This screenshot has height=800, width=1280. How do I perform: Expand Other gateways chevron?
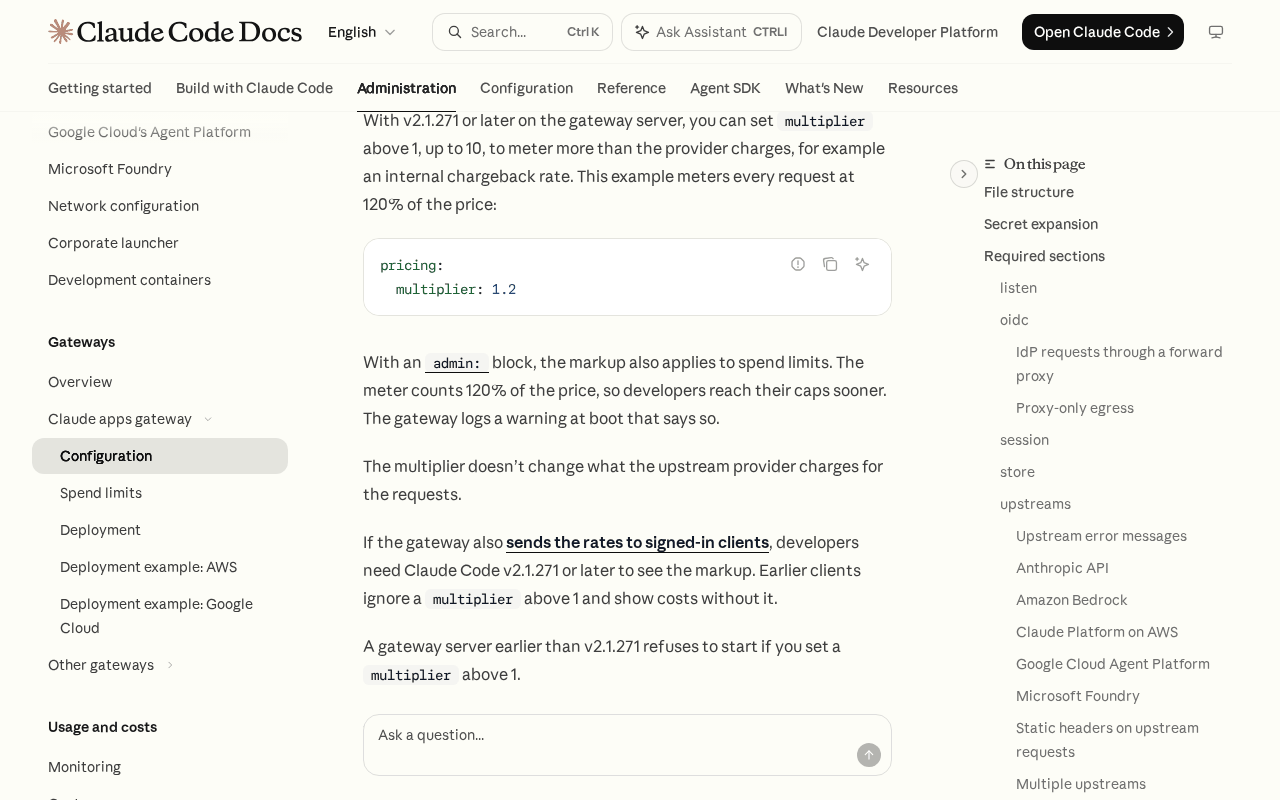point(170,665)
